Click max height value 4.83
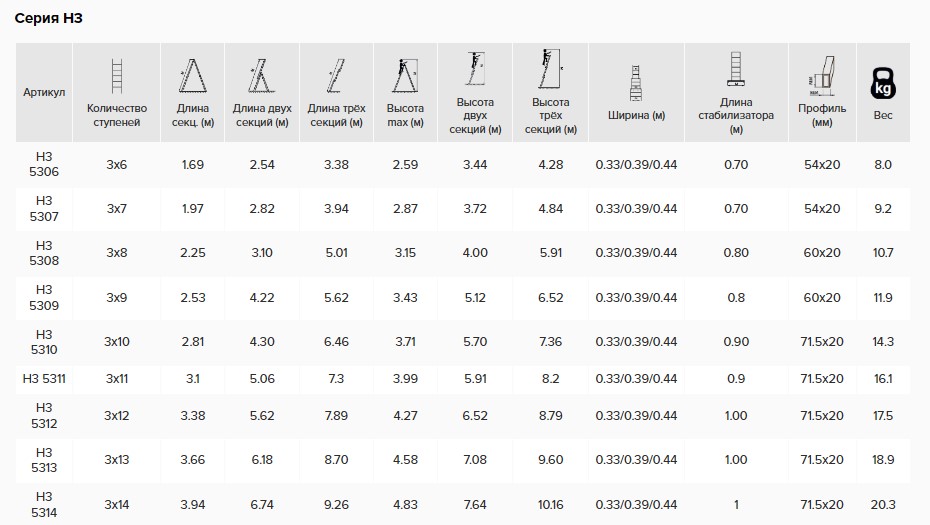This screenshot has height=525, width=930. (405, 504)
